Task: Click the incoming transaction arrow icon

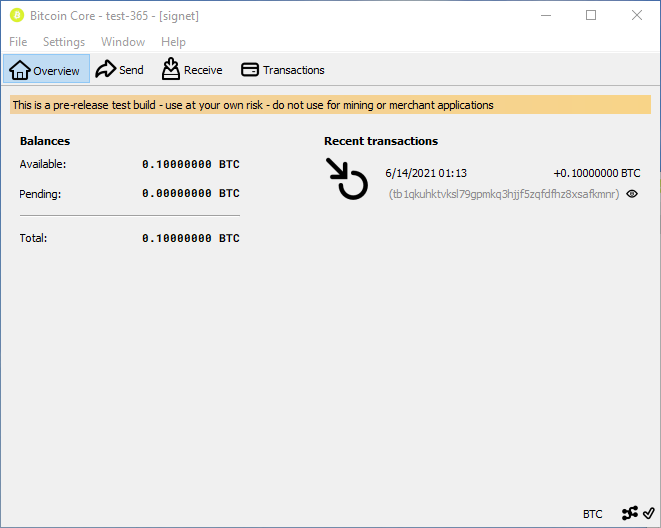Action: 347,179
